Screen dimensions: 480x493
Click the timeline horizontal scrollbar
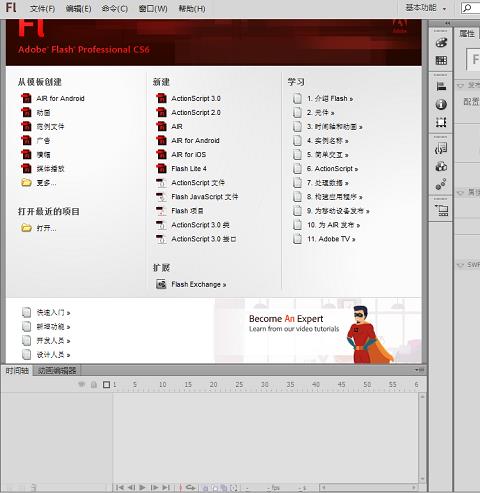coord(369,488)
